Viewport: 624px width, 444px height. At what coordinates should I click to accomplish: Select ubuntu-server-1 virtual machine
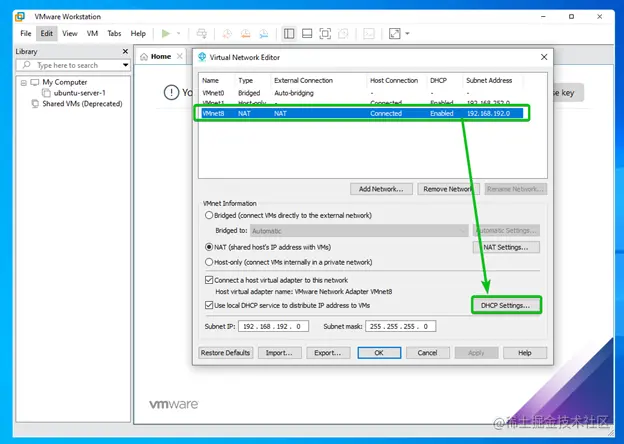point(80,93)
